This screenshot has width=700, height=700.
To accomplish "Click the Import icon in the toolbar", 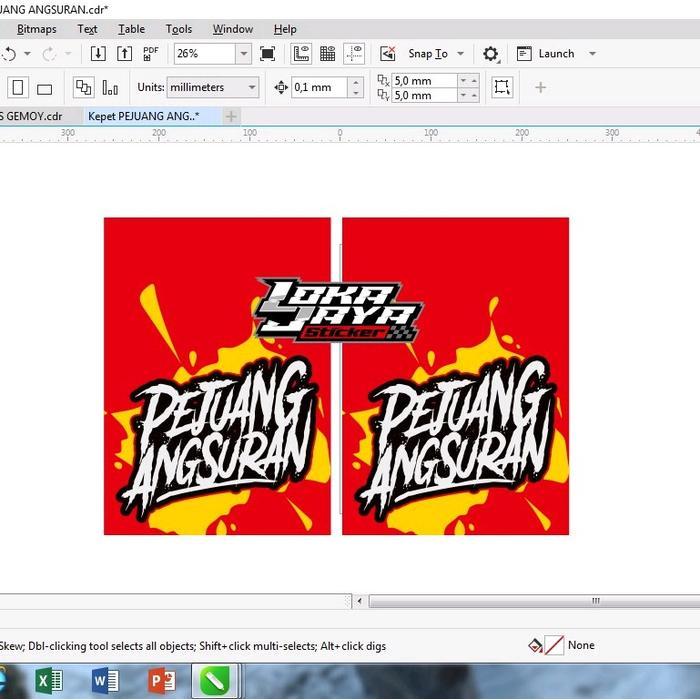I will [98, 54].
